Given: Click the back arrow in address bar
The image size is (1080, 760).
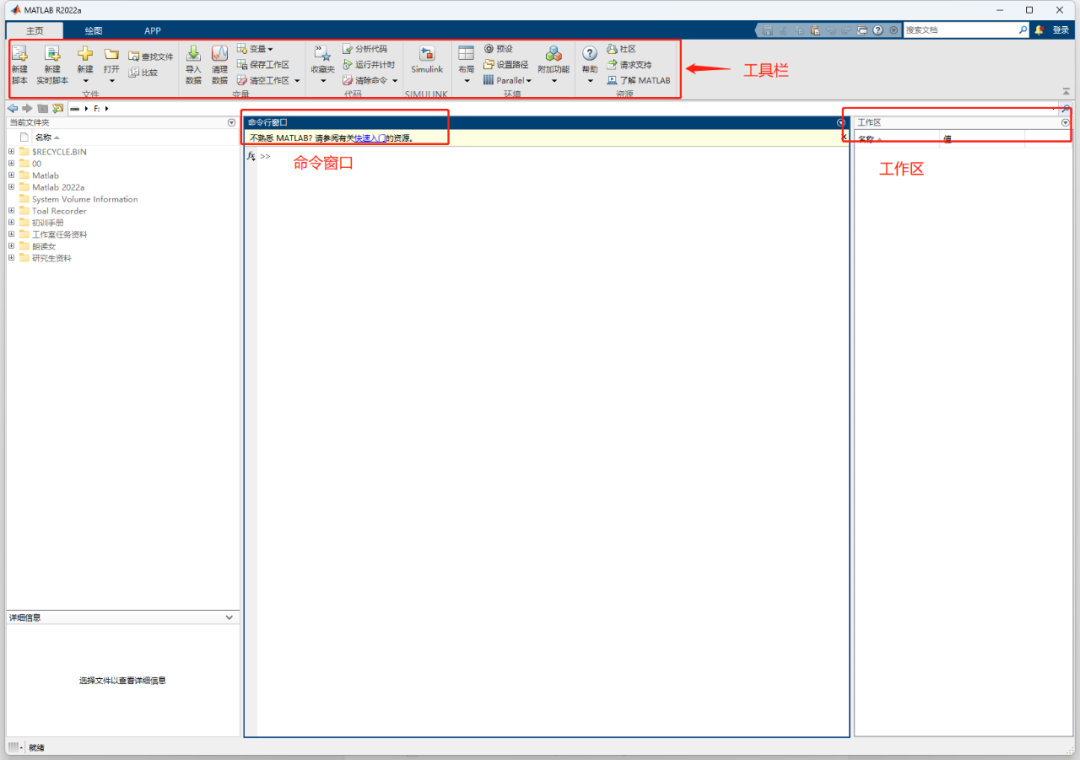Looking at the screenshot, I should [12, 108].
